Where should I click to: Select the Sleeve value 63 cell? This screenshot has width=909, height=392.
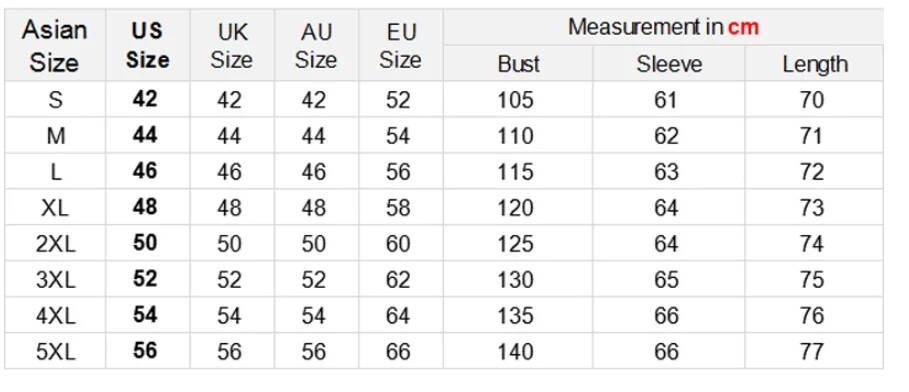668,171
